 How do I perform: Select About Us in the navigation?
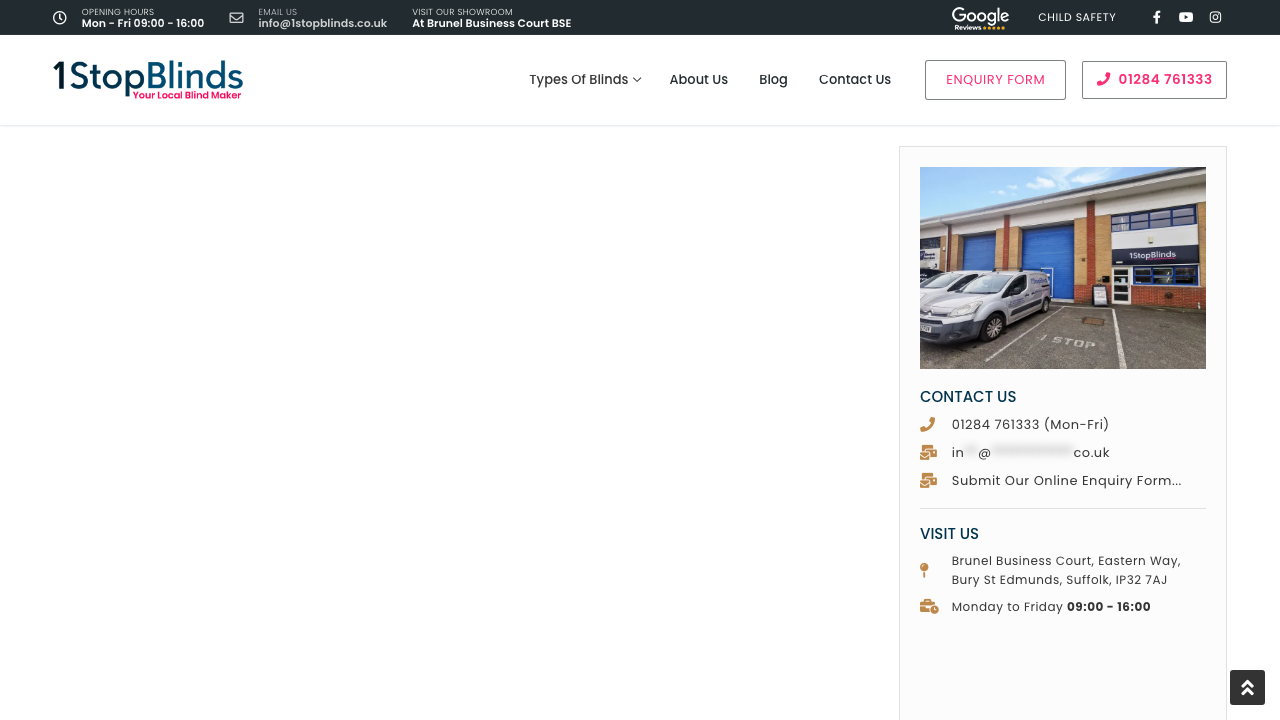tap(698, 79)
